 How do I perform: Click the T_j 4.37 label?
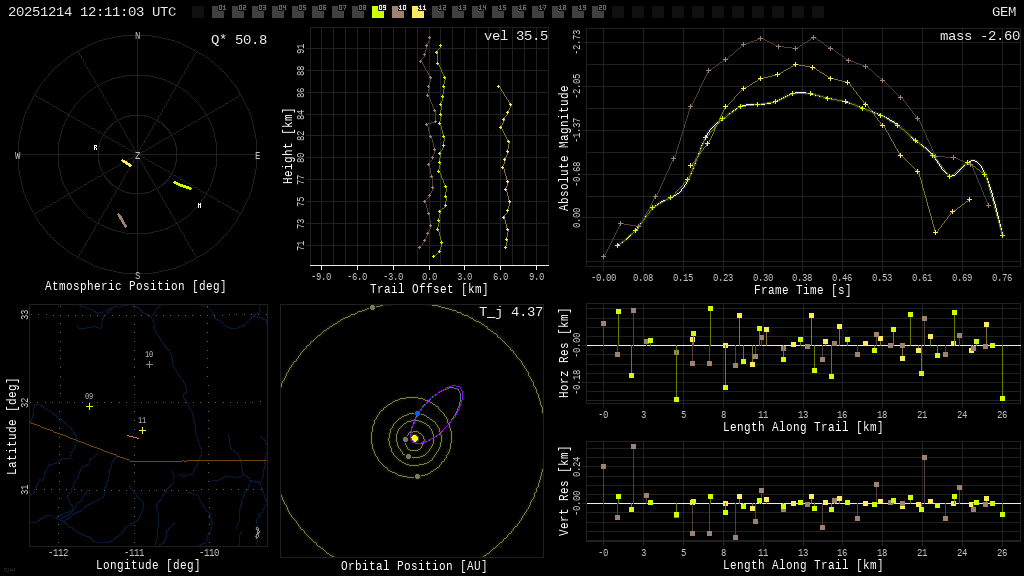click(x=510, y=312)
